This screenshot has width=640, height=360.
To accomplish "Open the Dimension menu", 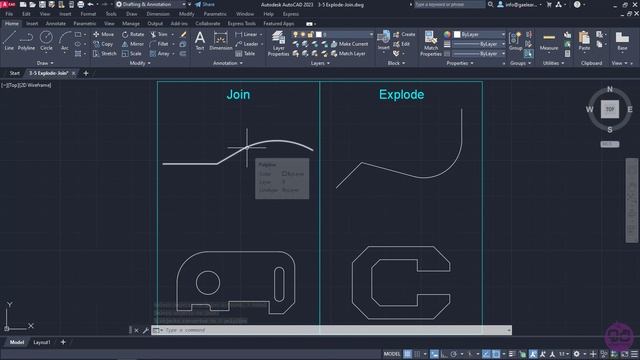I will click(x=158, y=14).
